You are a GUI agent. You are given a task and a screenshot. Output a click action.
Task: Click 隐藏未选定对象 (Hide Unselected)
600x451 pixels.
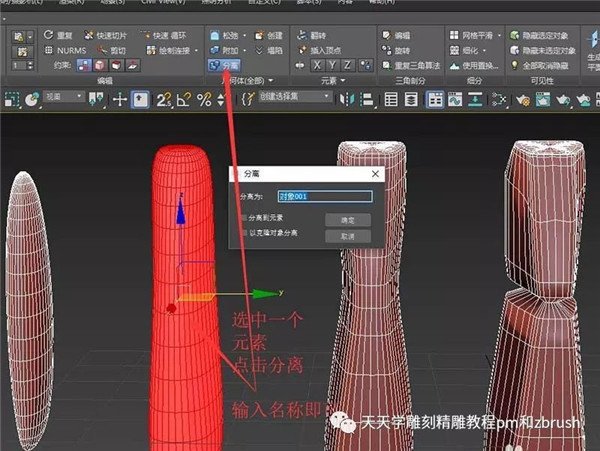[x=543, y=50]
